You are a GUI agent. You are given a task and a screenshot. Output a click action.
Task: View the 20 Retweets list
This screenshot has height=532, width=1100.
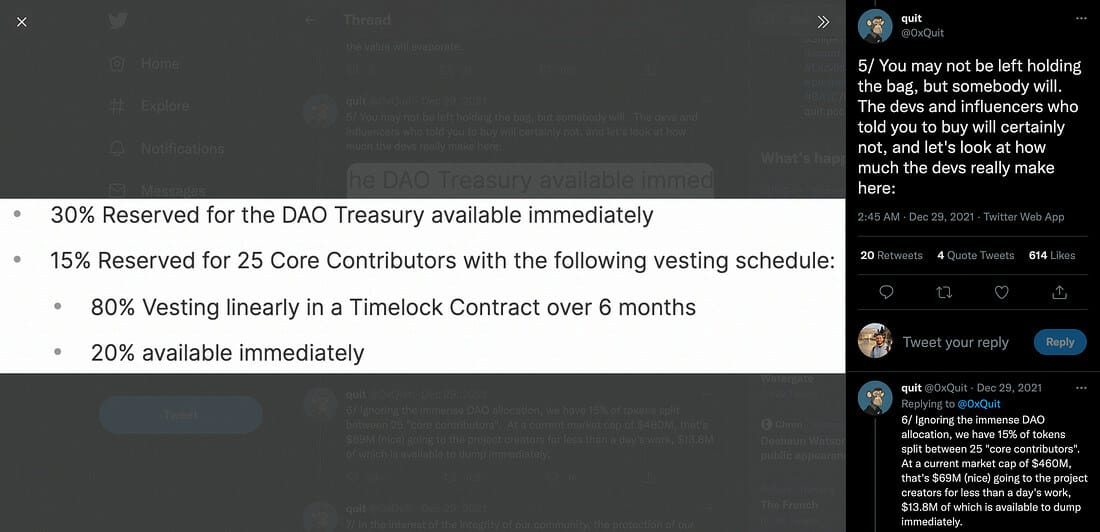click(x=891, y=255)
